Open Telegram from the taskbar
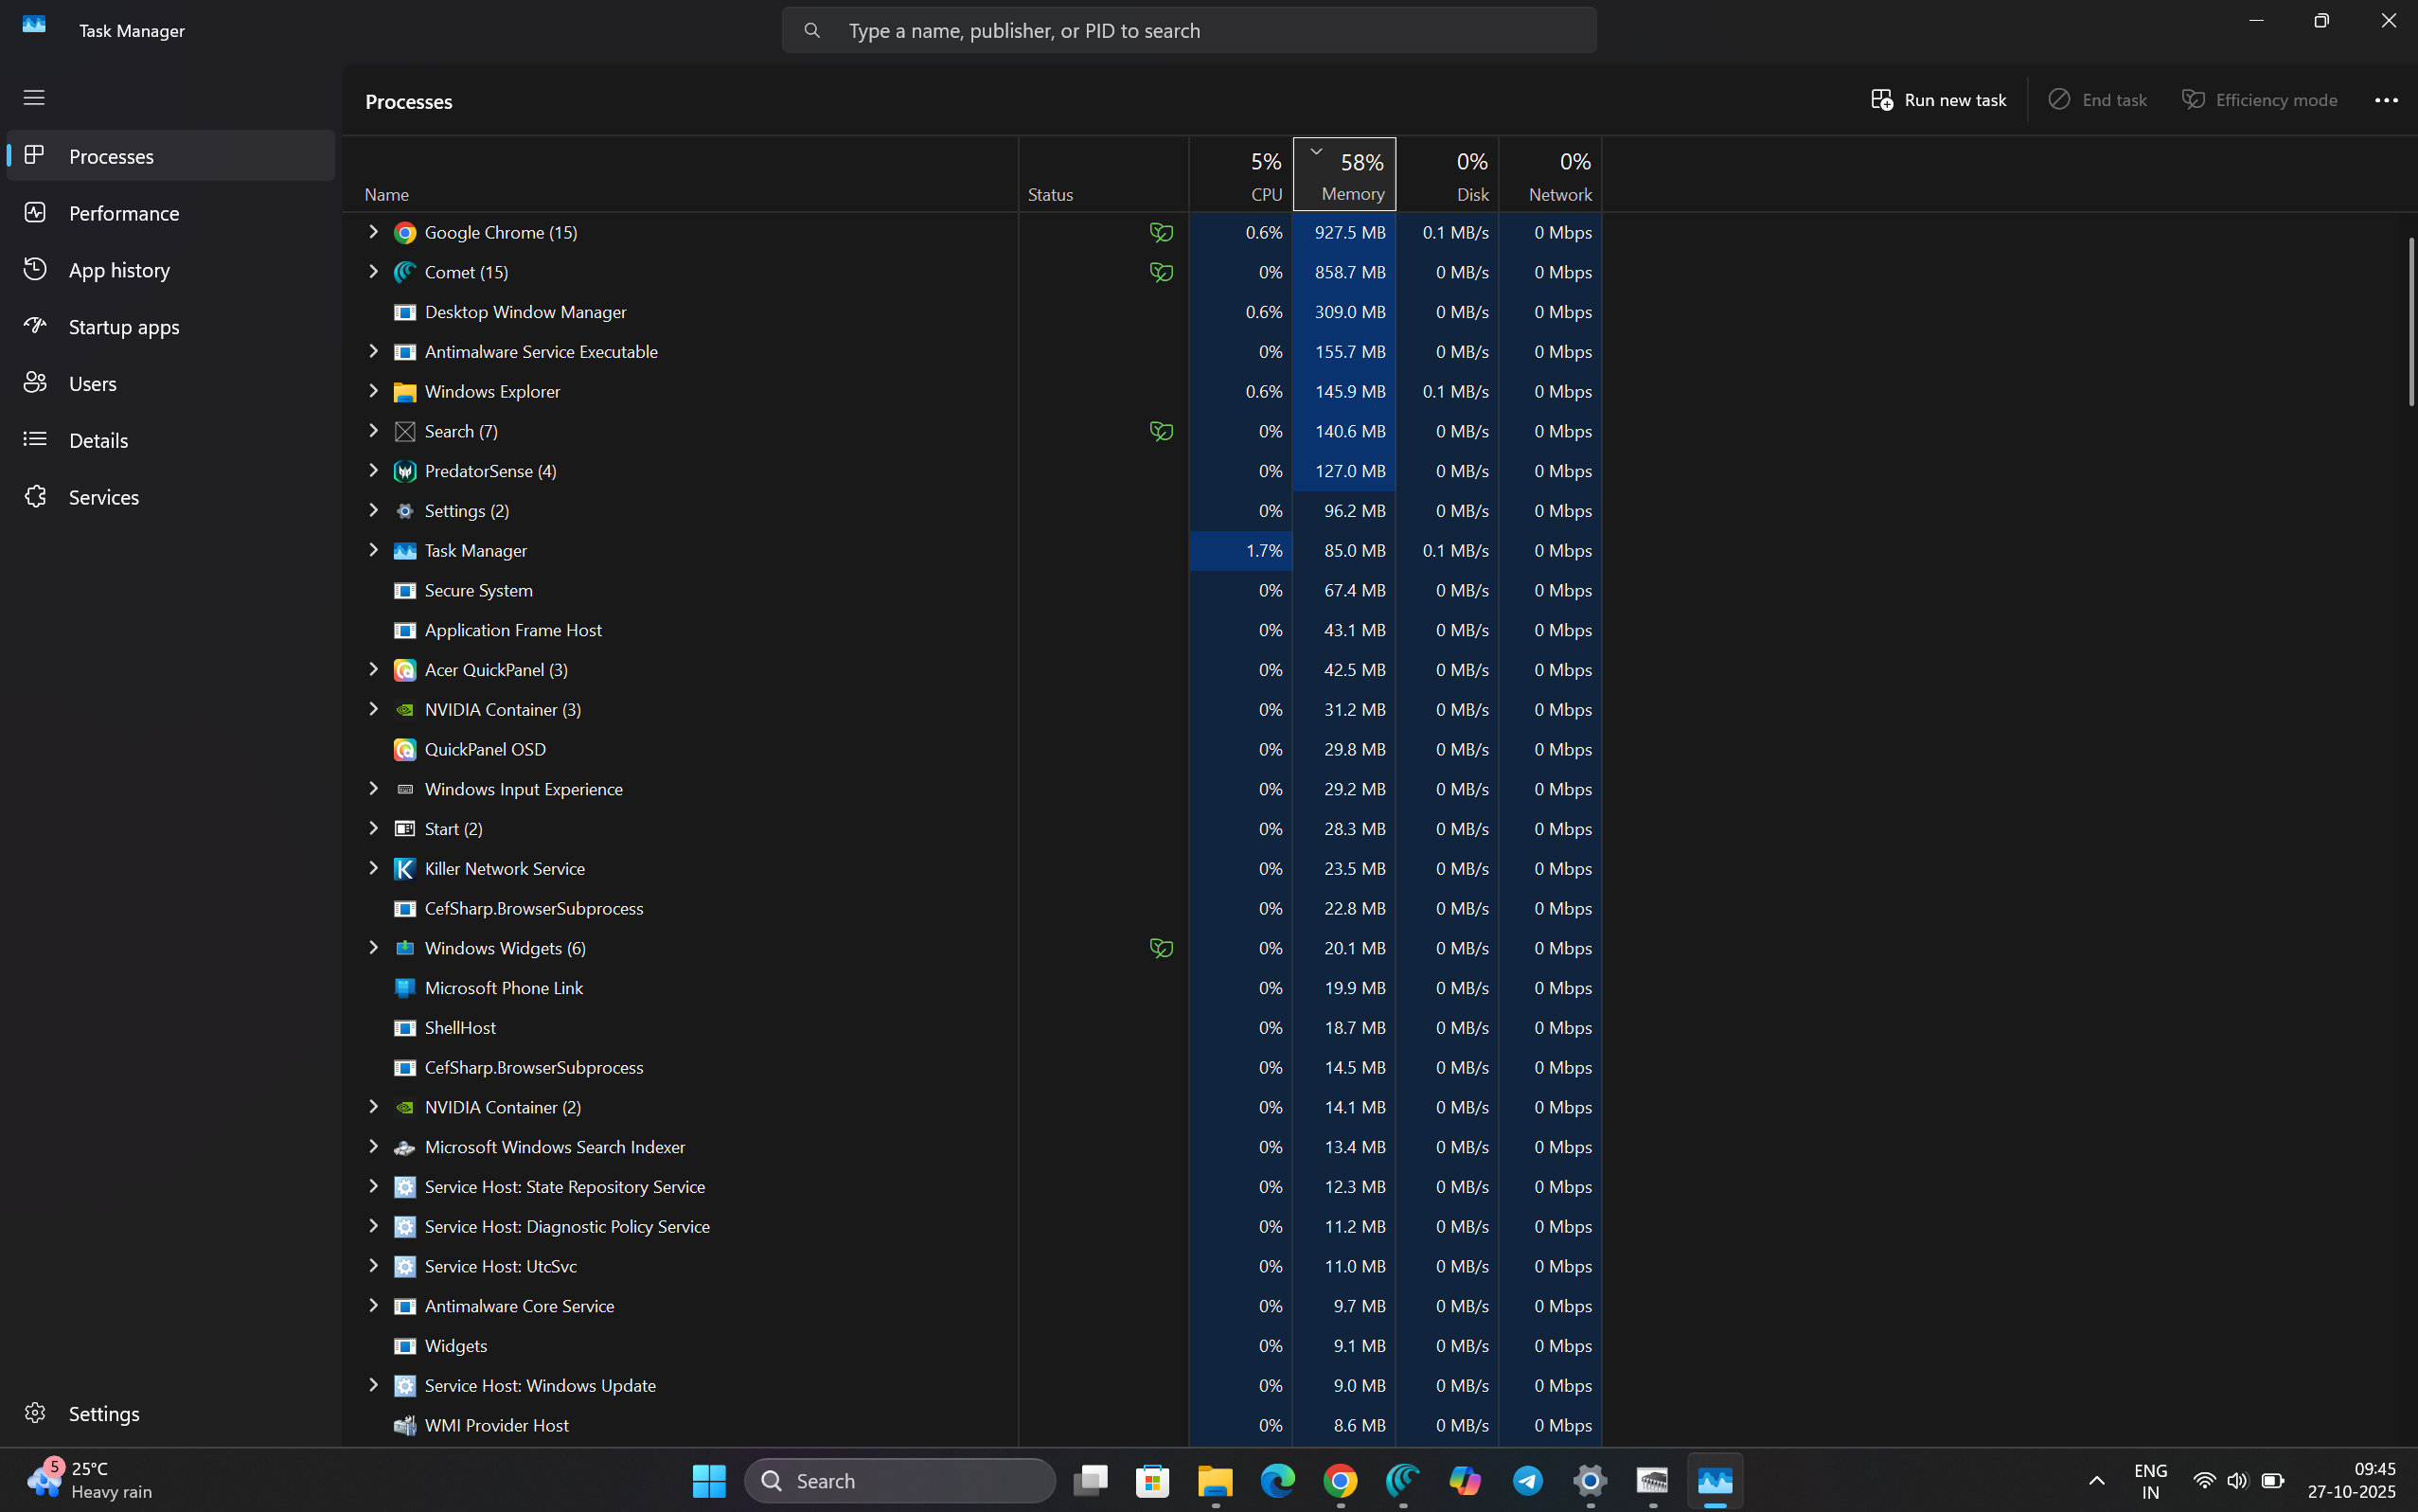 1527,1481
